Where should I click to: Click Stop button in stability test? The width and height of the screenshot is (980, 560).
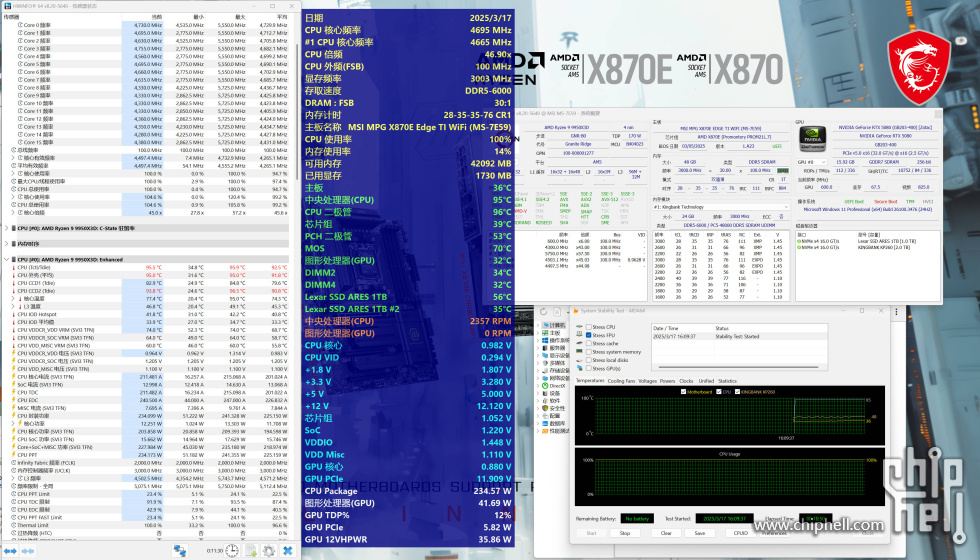[624, 533]
